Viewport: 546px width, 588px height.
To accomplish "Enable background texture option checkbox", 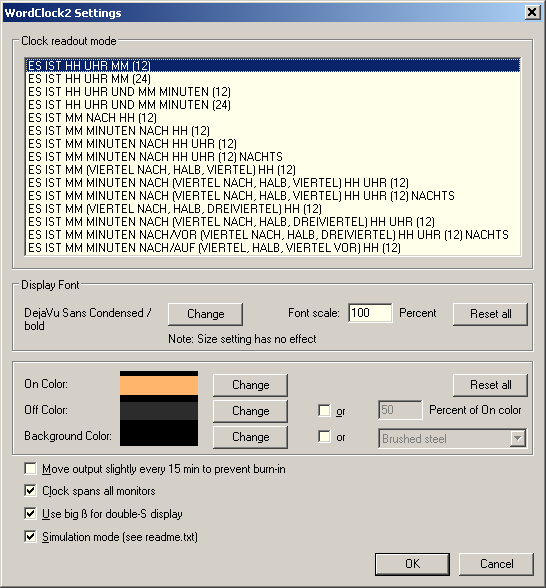I will tap(324, 436).
